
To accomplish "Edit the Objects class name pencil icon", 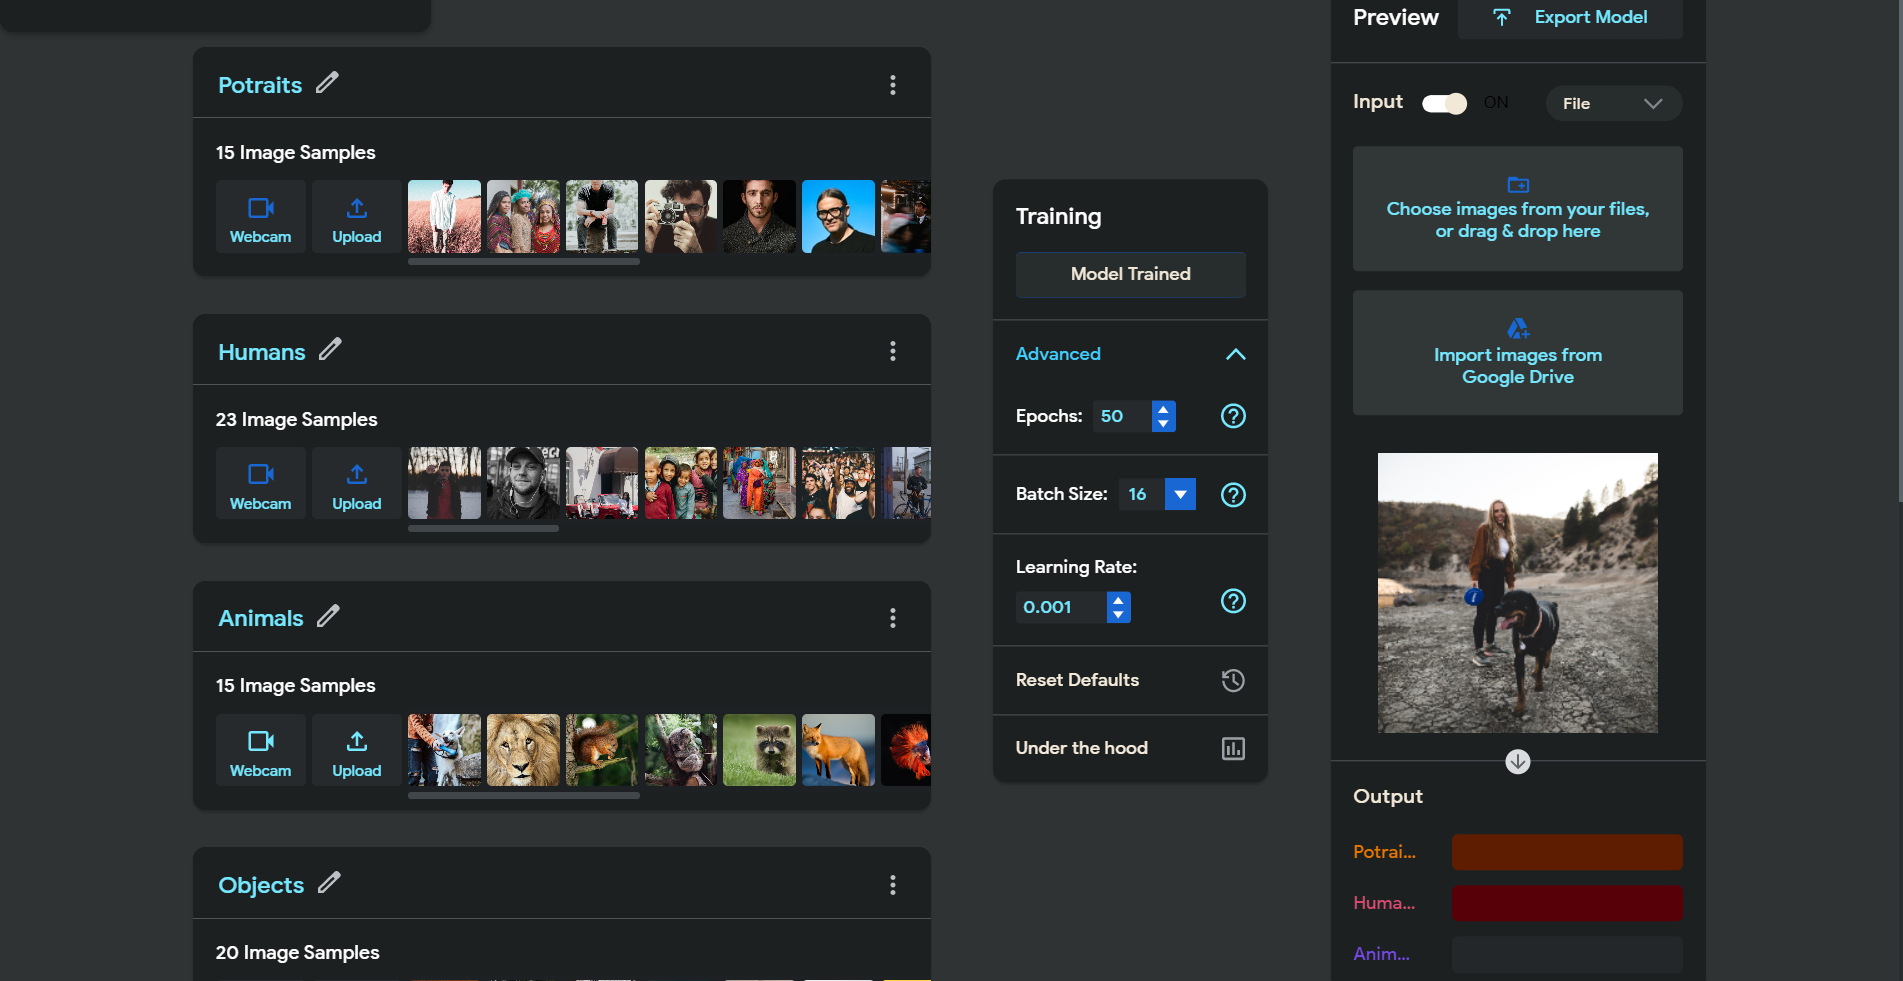I will [329, 883].
